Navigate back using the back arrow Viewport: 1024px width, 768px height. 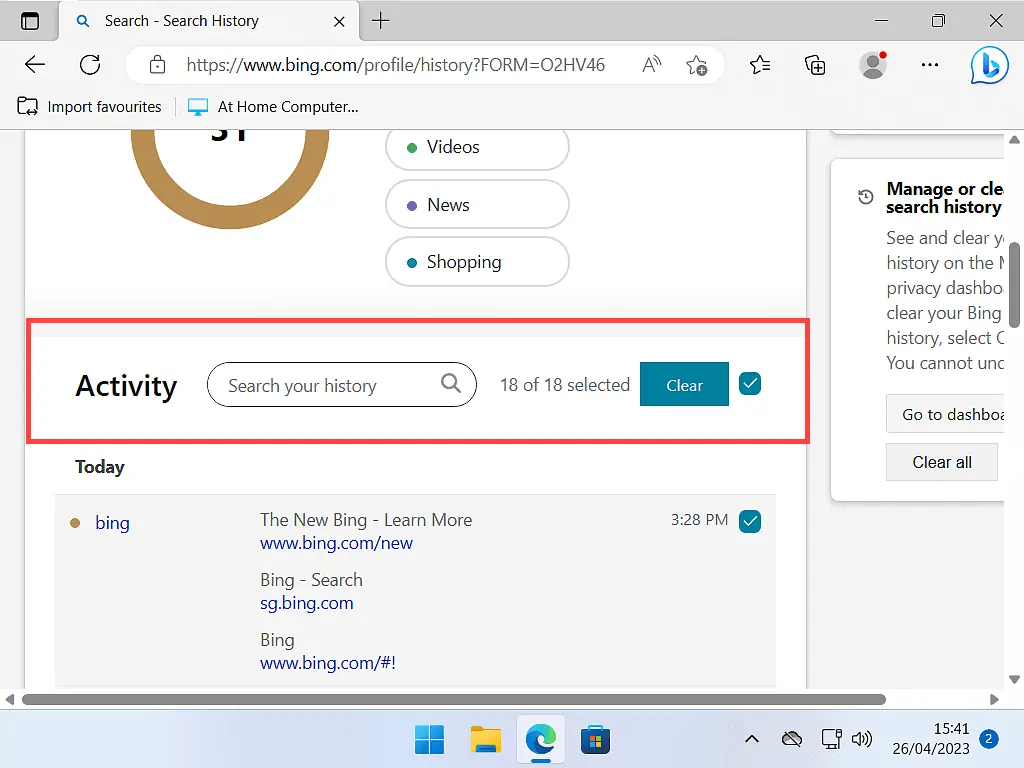point(34,64)
